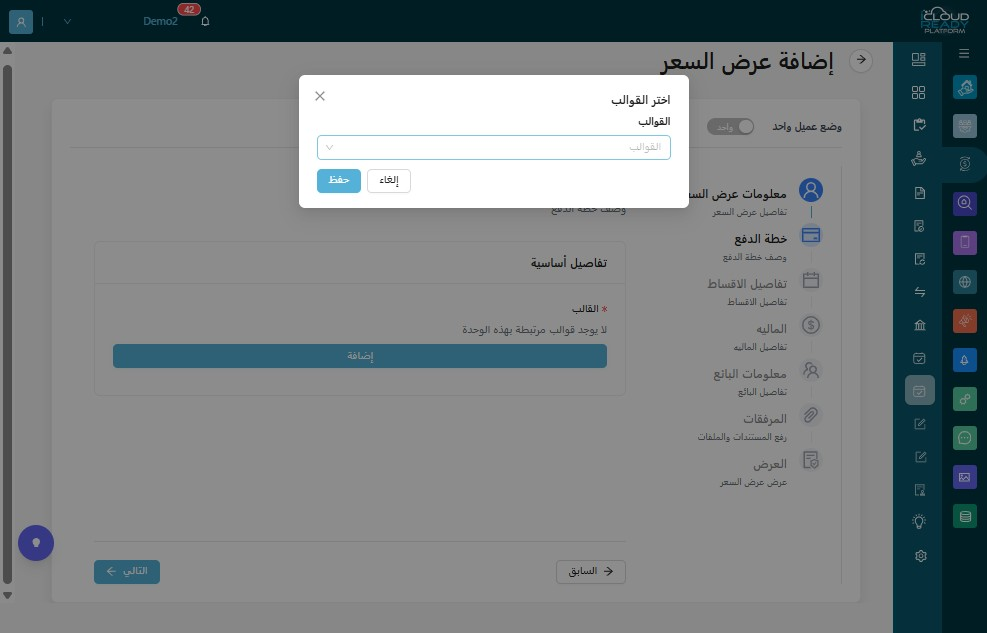987x633 pixels.
Task: Open the plain document sidebar icon
Action: point(919,193)
